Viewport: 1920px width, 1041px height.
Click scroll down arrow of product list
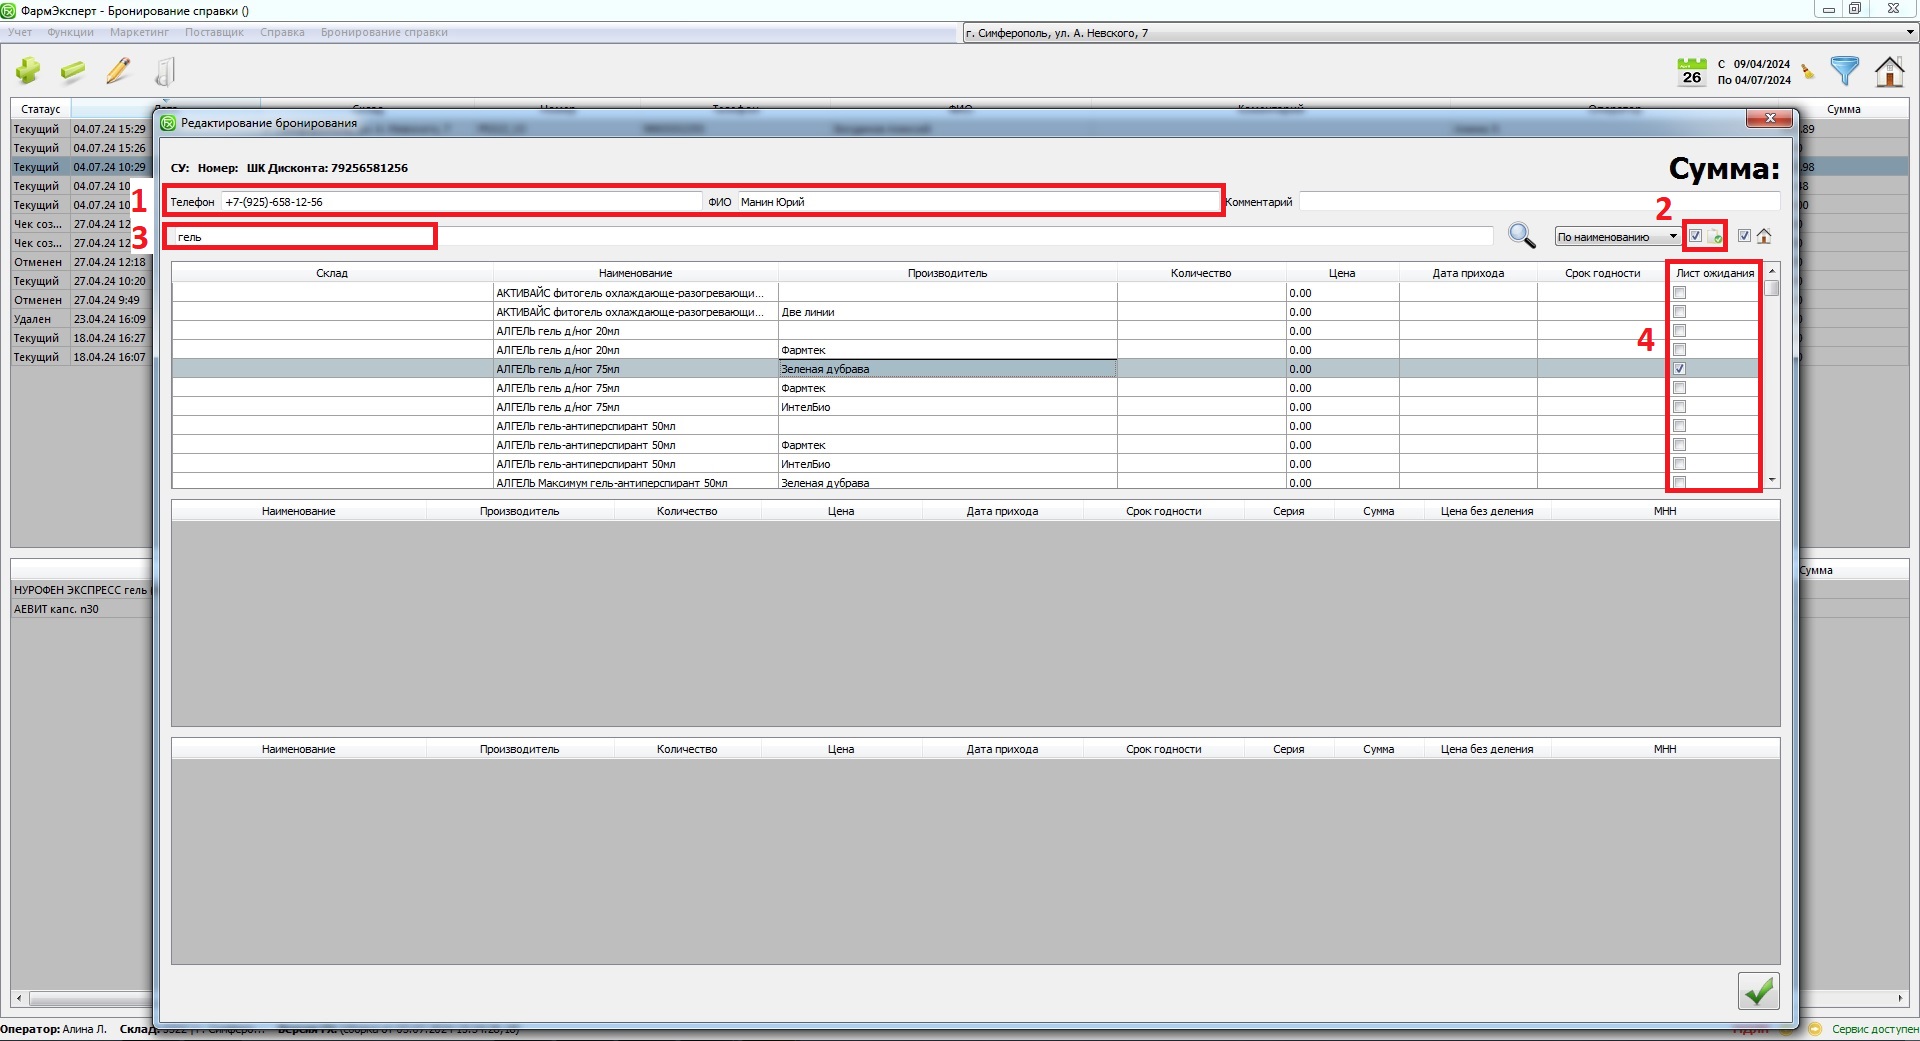pyautogui.click(x=1772, y=481)
